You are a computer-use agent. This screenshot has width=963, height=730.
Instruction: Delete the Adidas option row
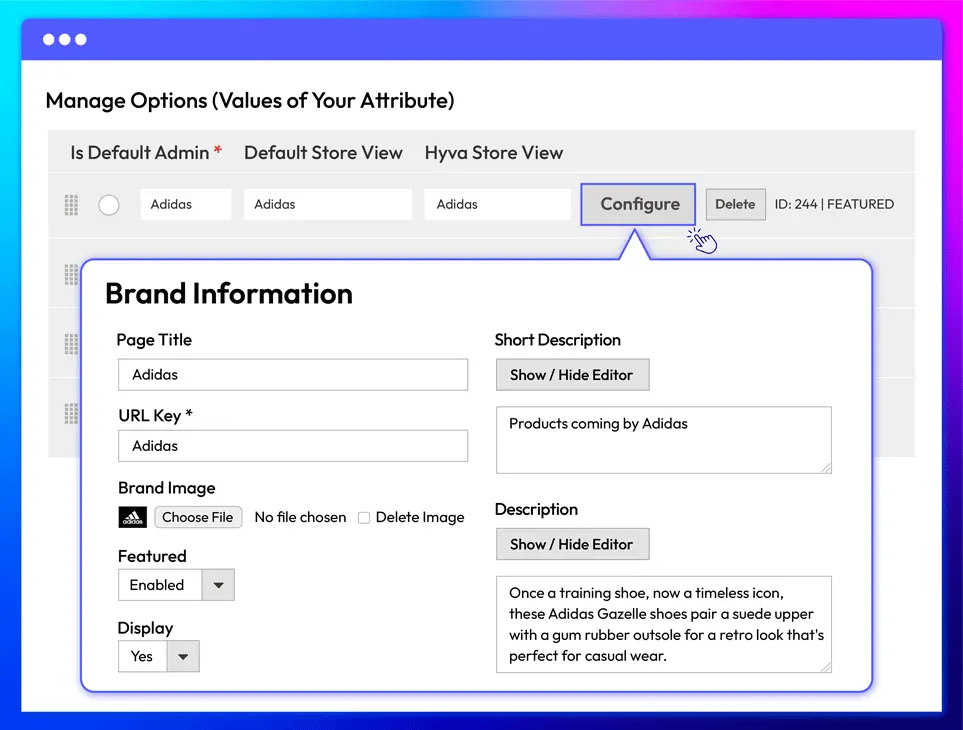click(x=735, y=204)
